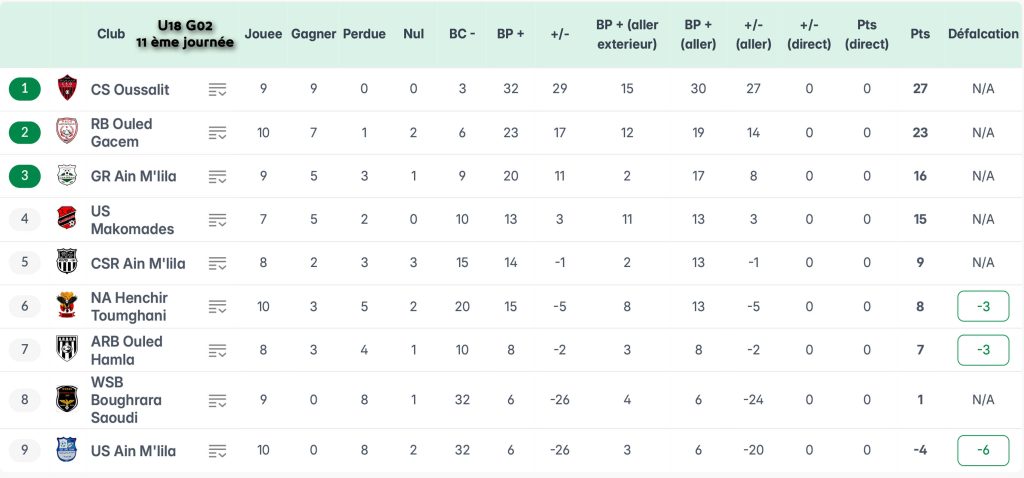This screenshot has height=478, width=1024.
Task: Expand details list for US Makomades
Action: [218, 219]
